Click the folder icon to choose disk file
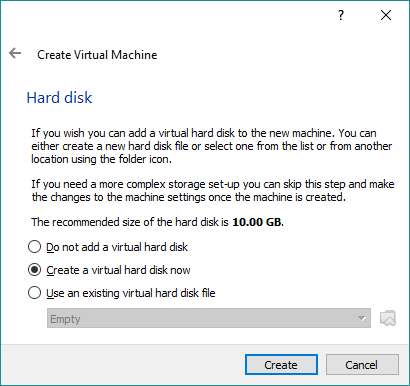Screen dimensions: 410x386 coord(388,318)
